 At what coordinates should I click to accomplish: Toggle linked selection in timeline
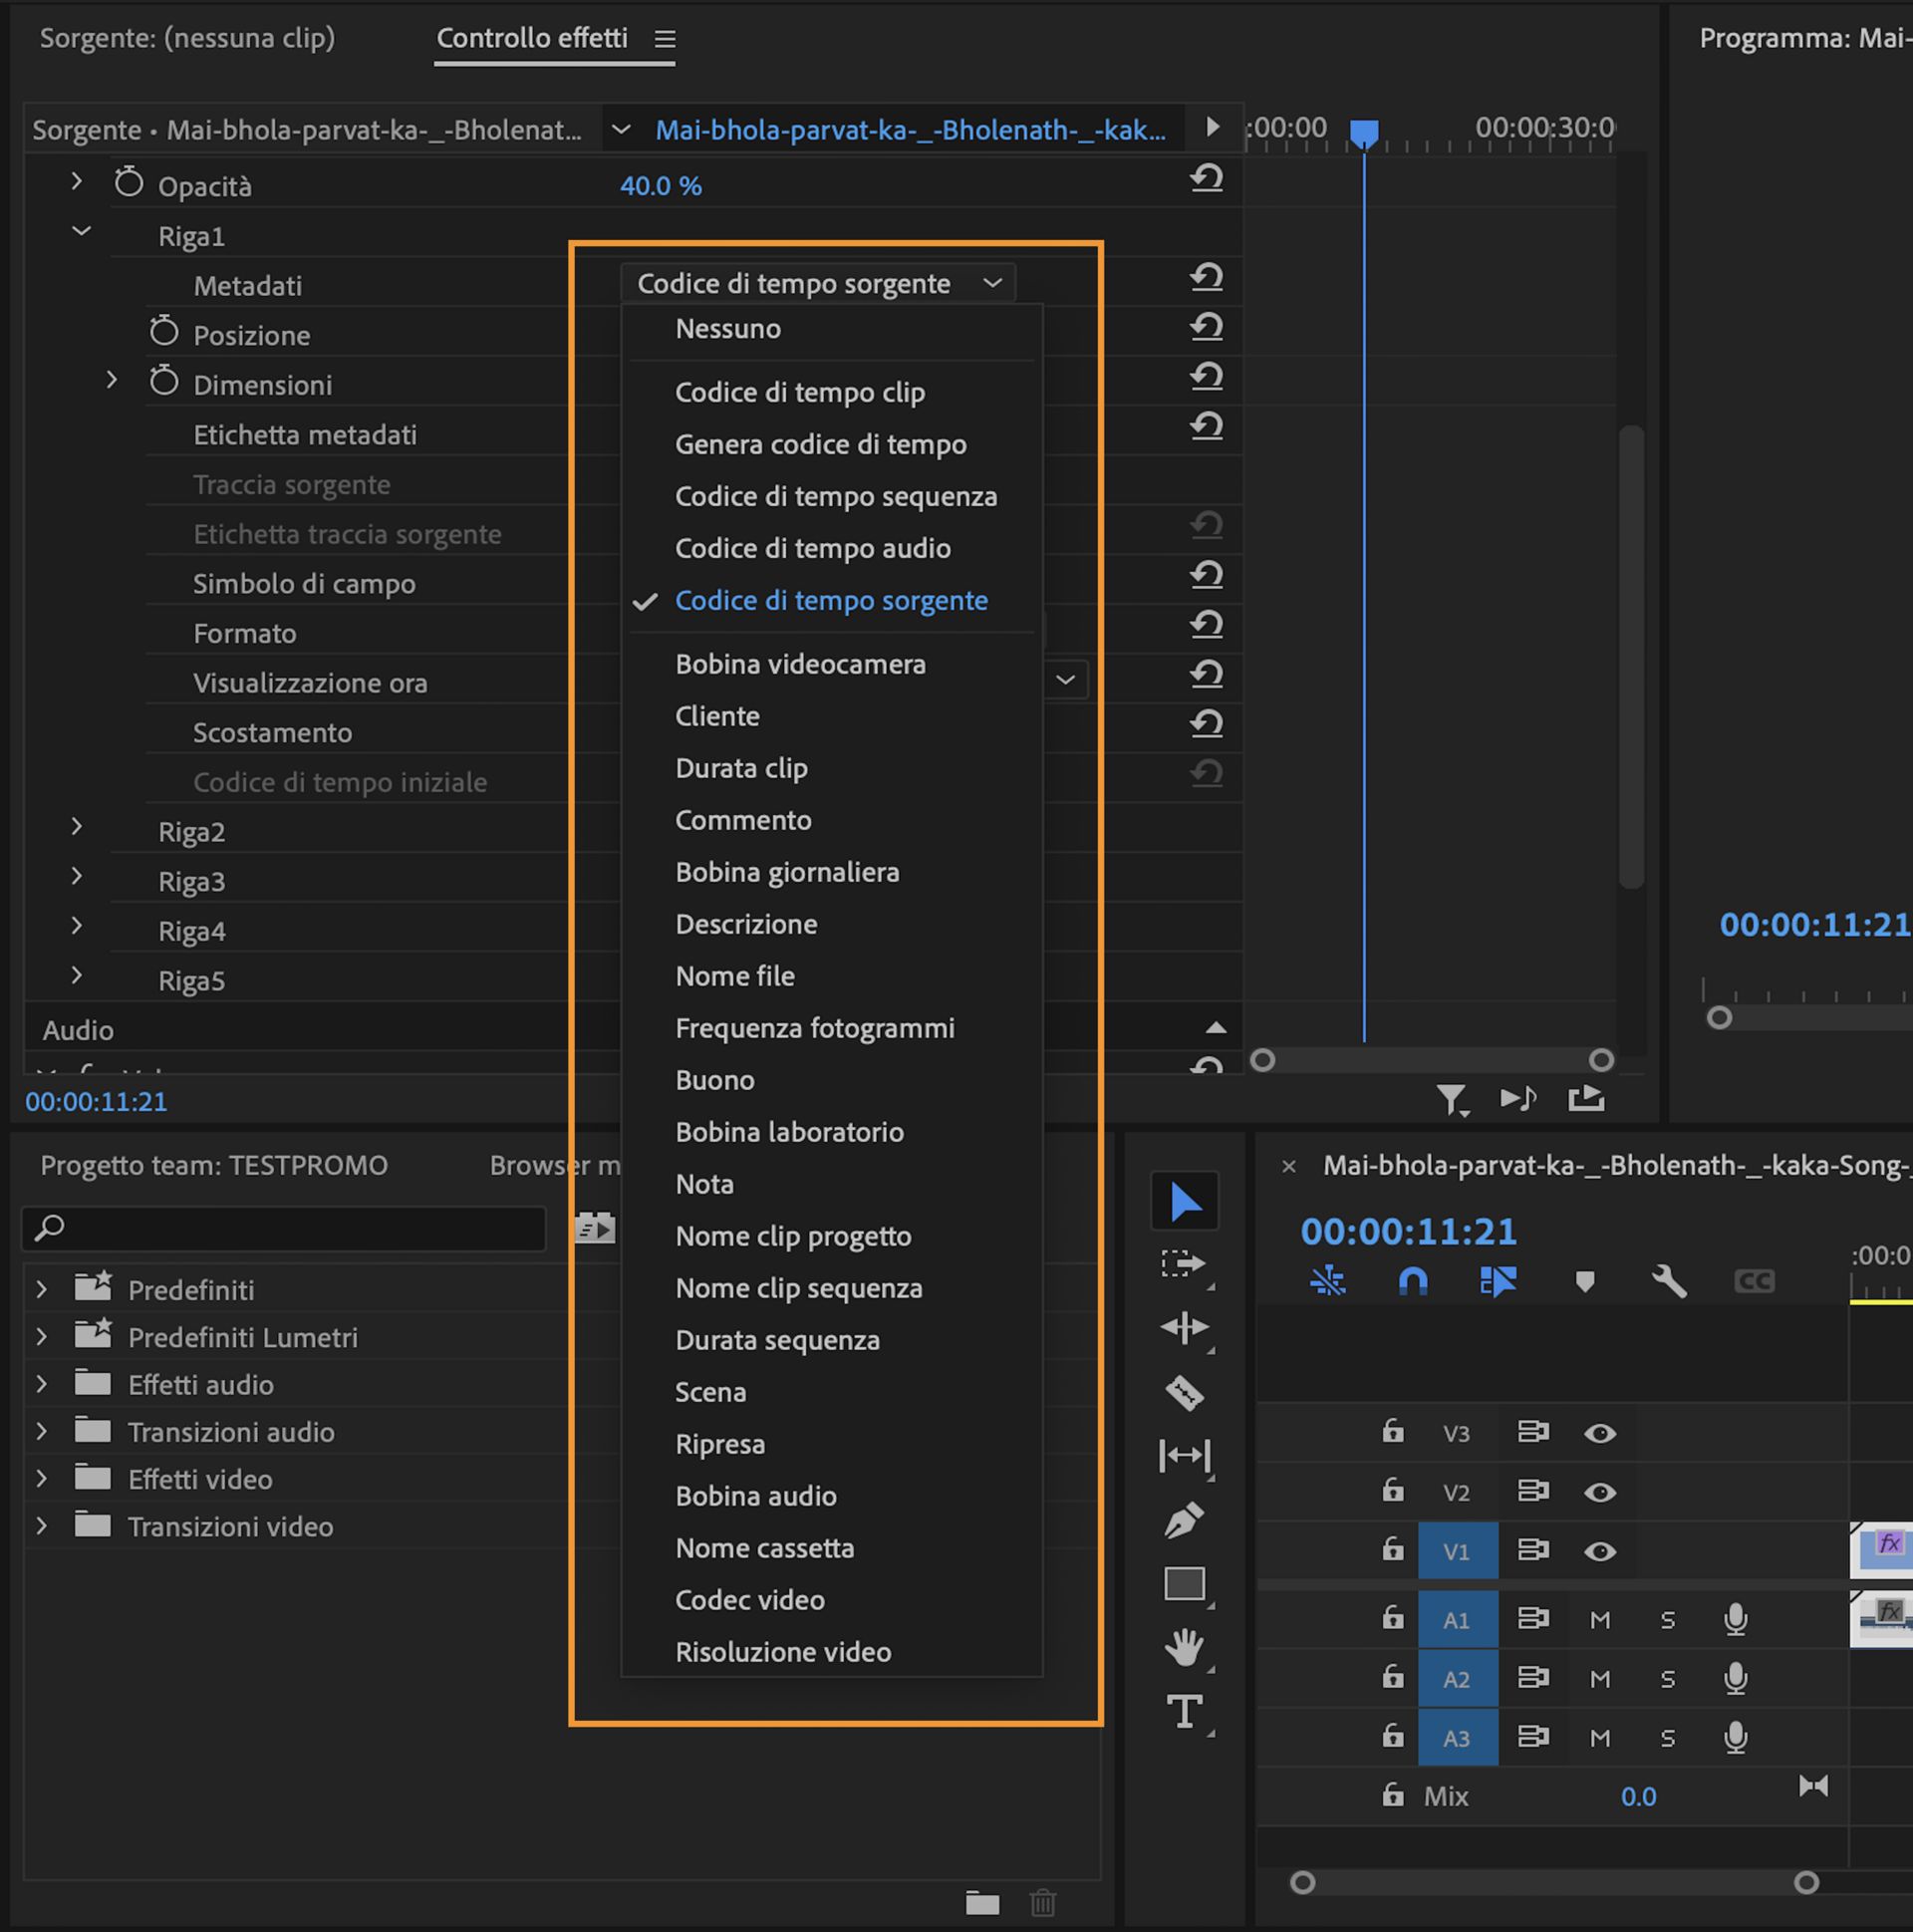point(1498,1281)
